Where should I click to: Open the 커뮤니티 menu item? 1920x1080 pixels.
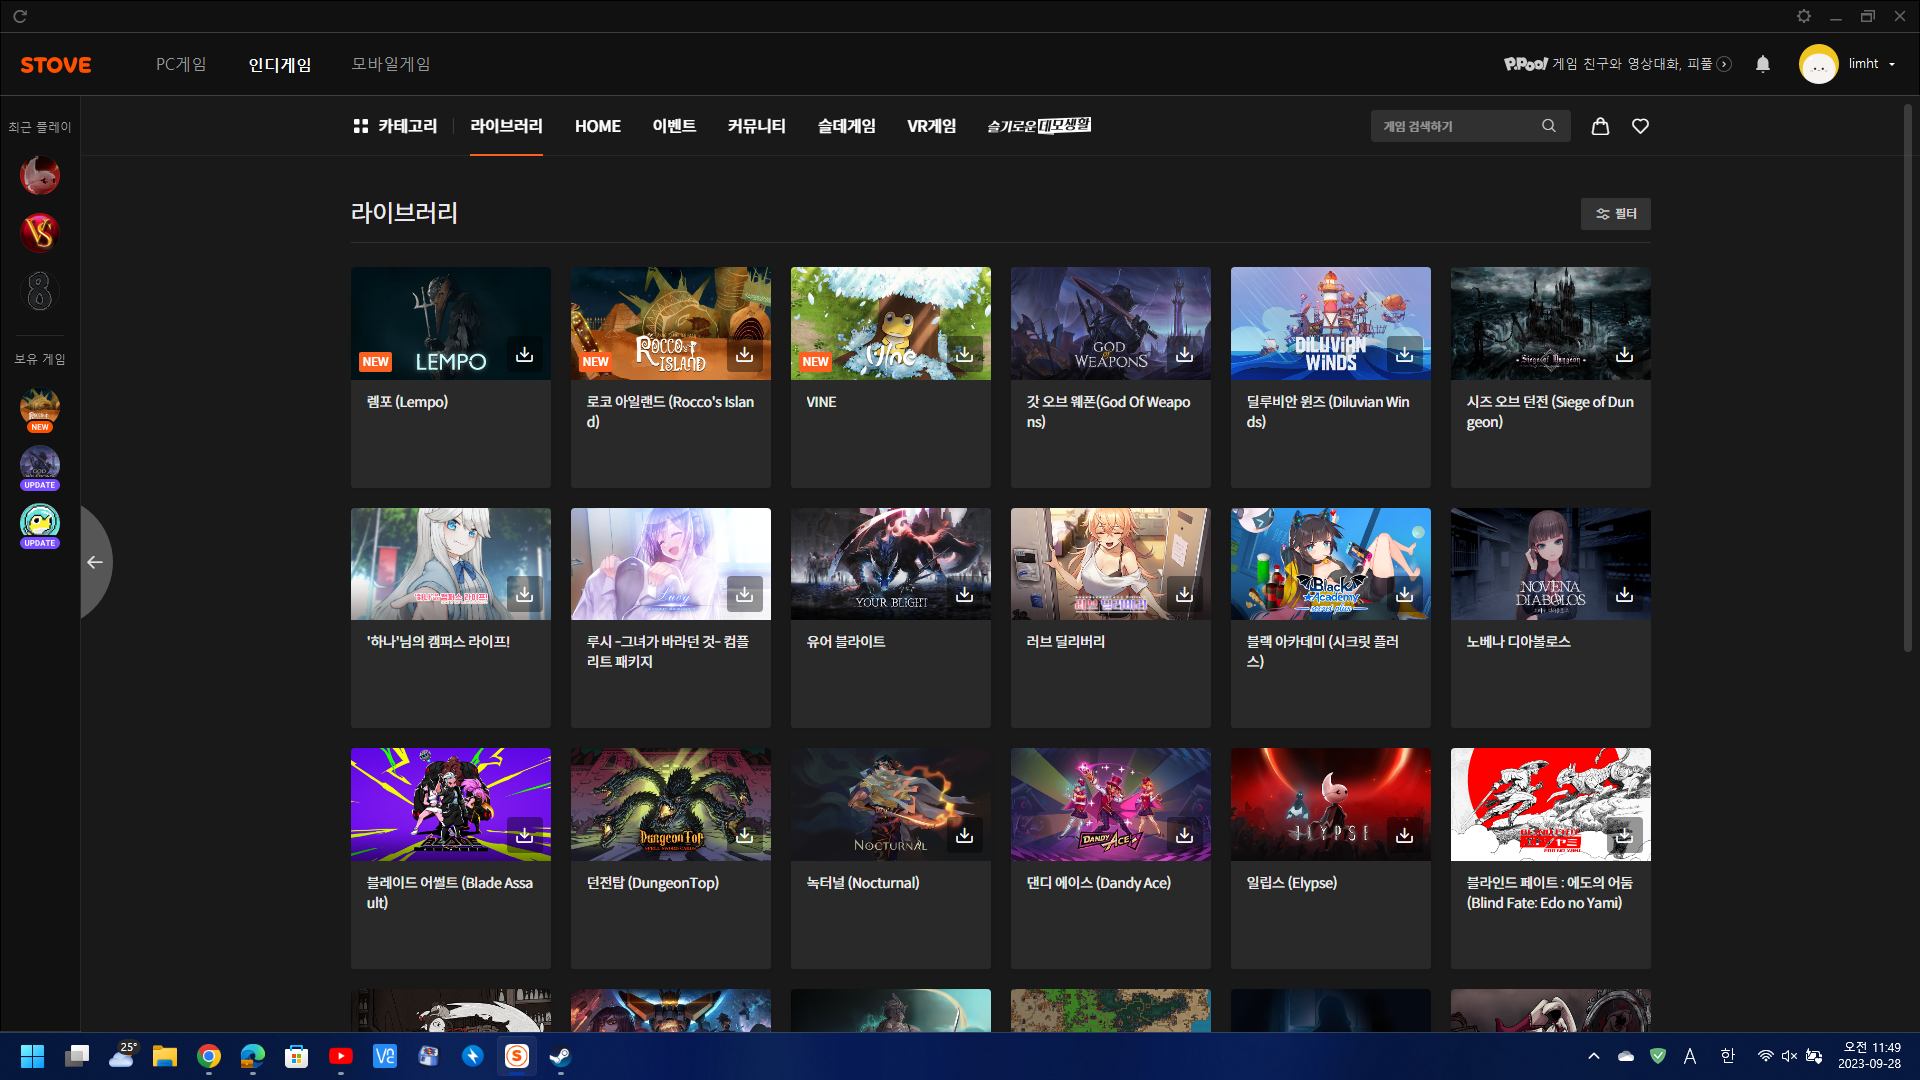756,126
